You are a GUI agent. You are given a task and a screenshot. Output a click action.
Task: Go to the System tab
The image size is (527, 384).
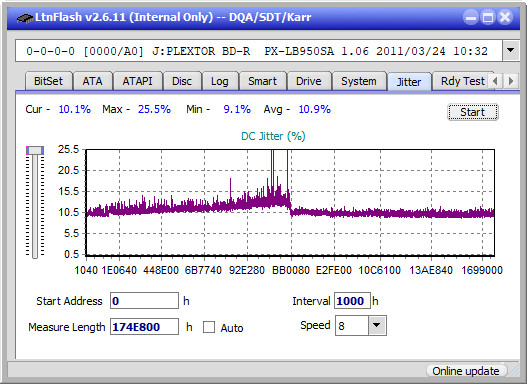click(x=359, y=81)
